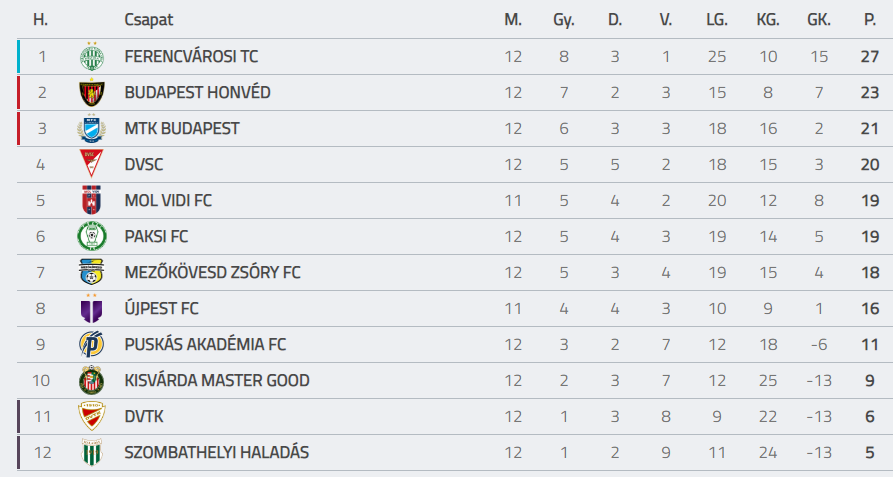The height and width of the screenshot is (477, 893).
Task: Click the P. points column header
Action: 870,20
